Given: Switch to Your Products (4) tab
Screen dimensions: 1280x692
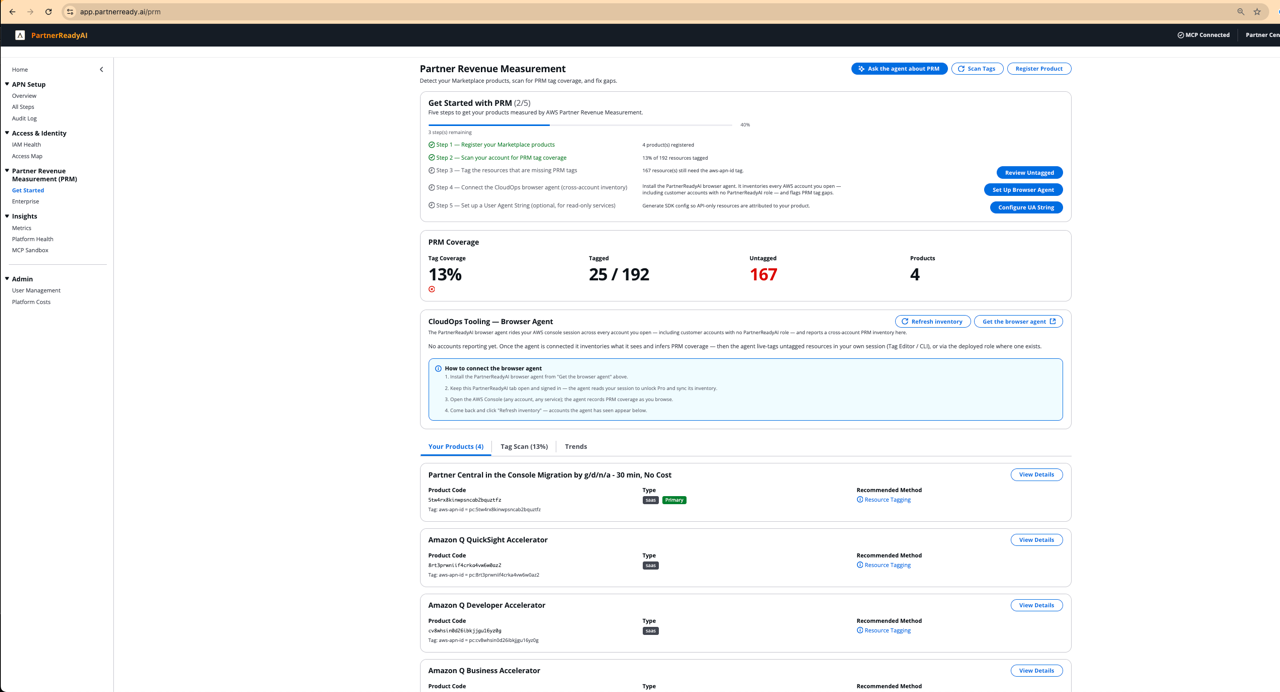Looking at the screenshot, I should [456, 447].
